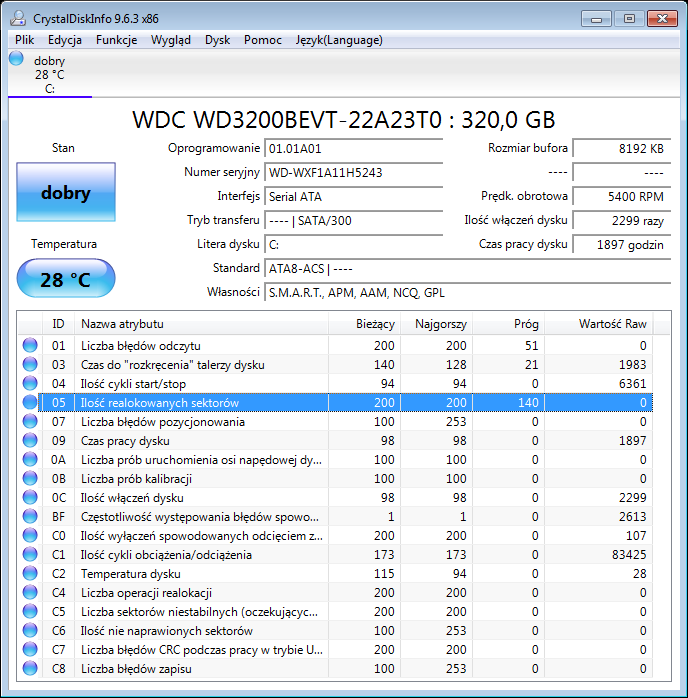The image size is (688, 698).
Task: Click status icon for attribute 07
Action: tap(30, 422)
